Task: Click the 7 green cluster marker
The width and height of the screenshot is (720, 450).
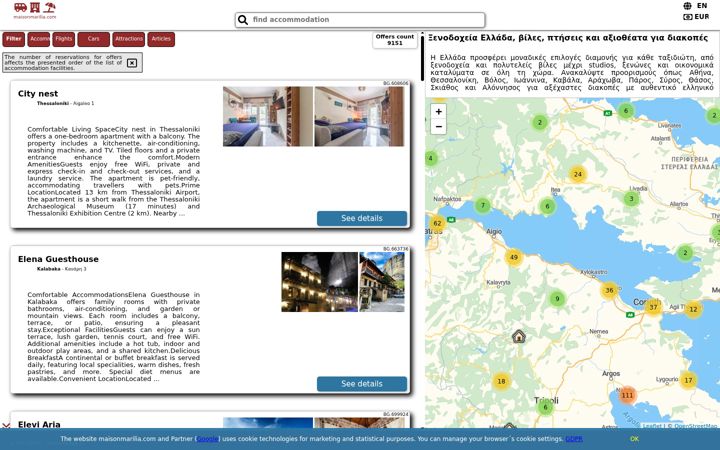Action: pyautogui.click(x=483, y=206)
